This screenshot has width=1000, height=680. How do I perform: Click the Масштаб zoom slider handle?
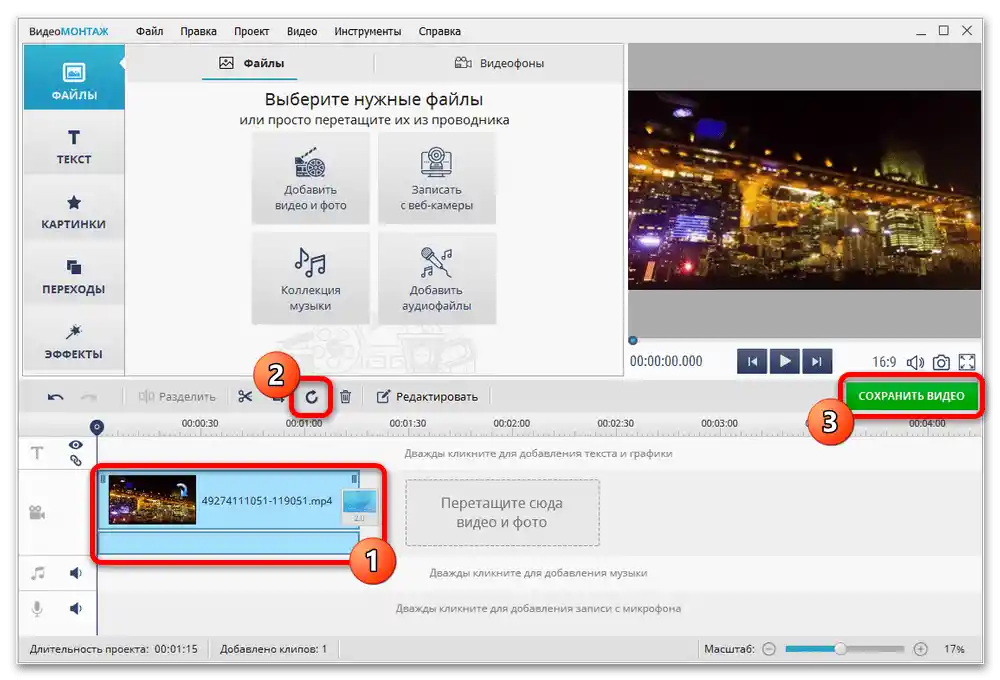(x=841, y=649)
